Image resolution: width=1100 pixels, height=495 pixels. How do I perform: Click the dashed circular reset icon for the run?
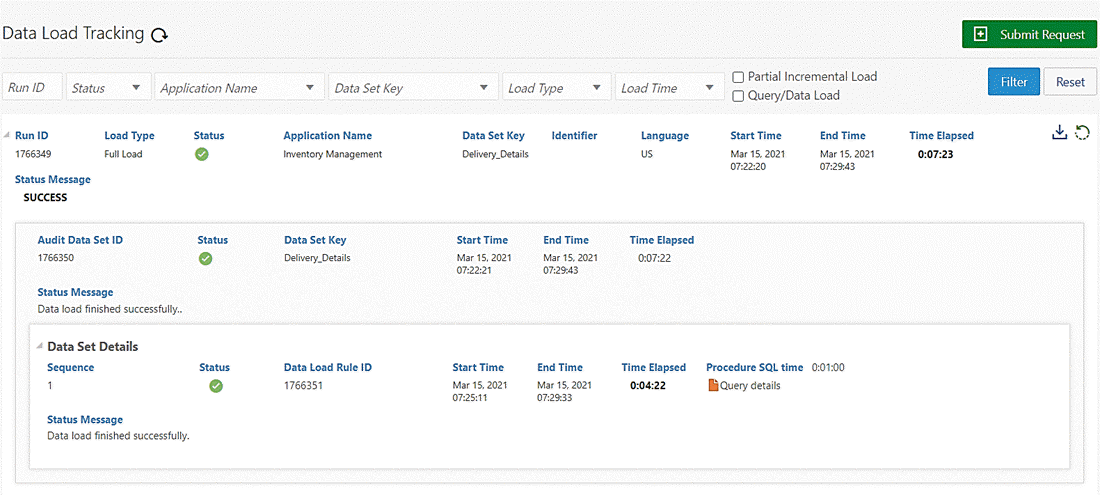click(x=1082, y=132)
